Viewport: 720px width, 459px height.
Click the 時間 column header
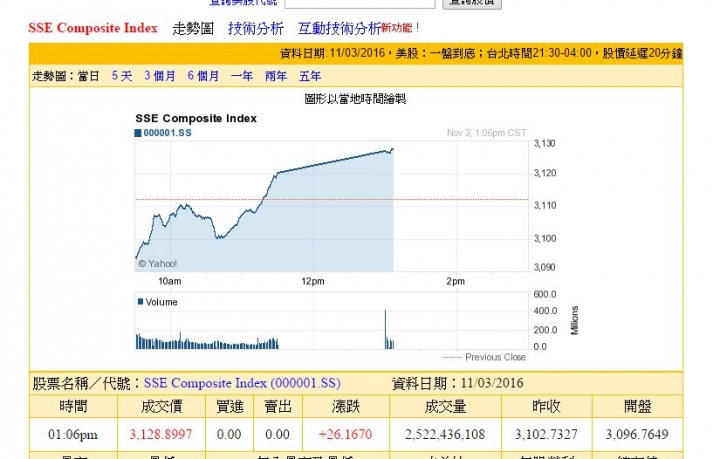coord(73,406)
